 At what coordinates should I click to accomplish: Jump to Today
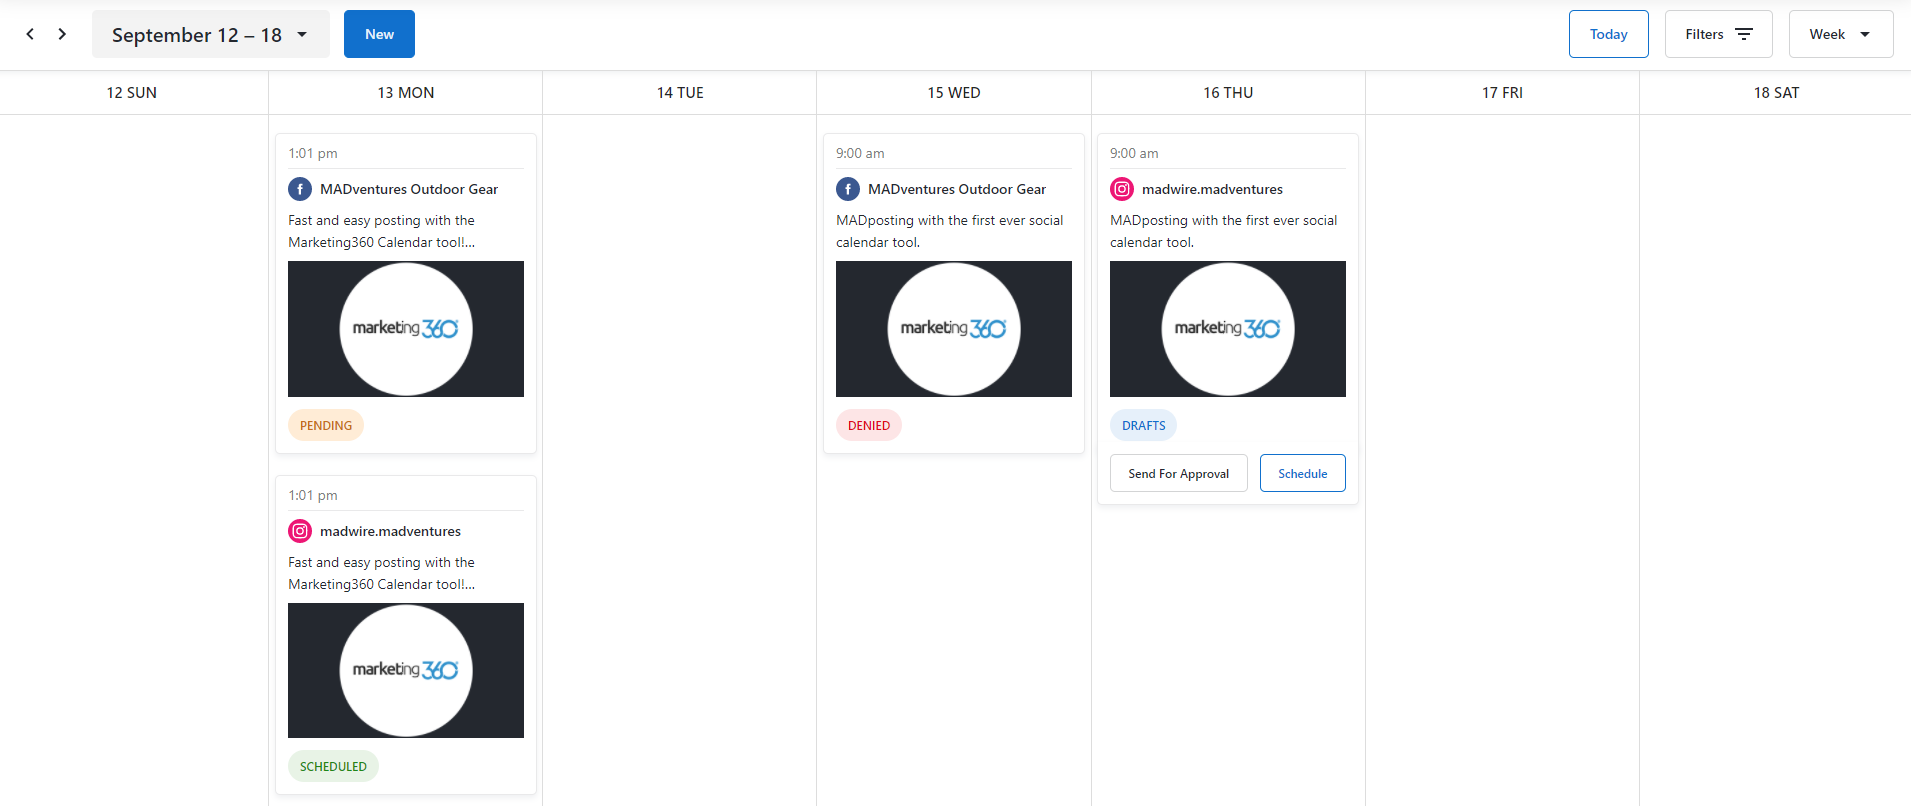point(1608,34)
